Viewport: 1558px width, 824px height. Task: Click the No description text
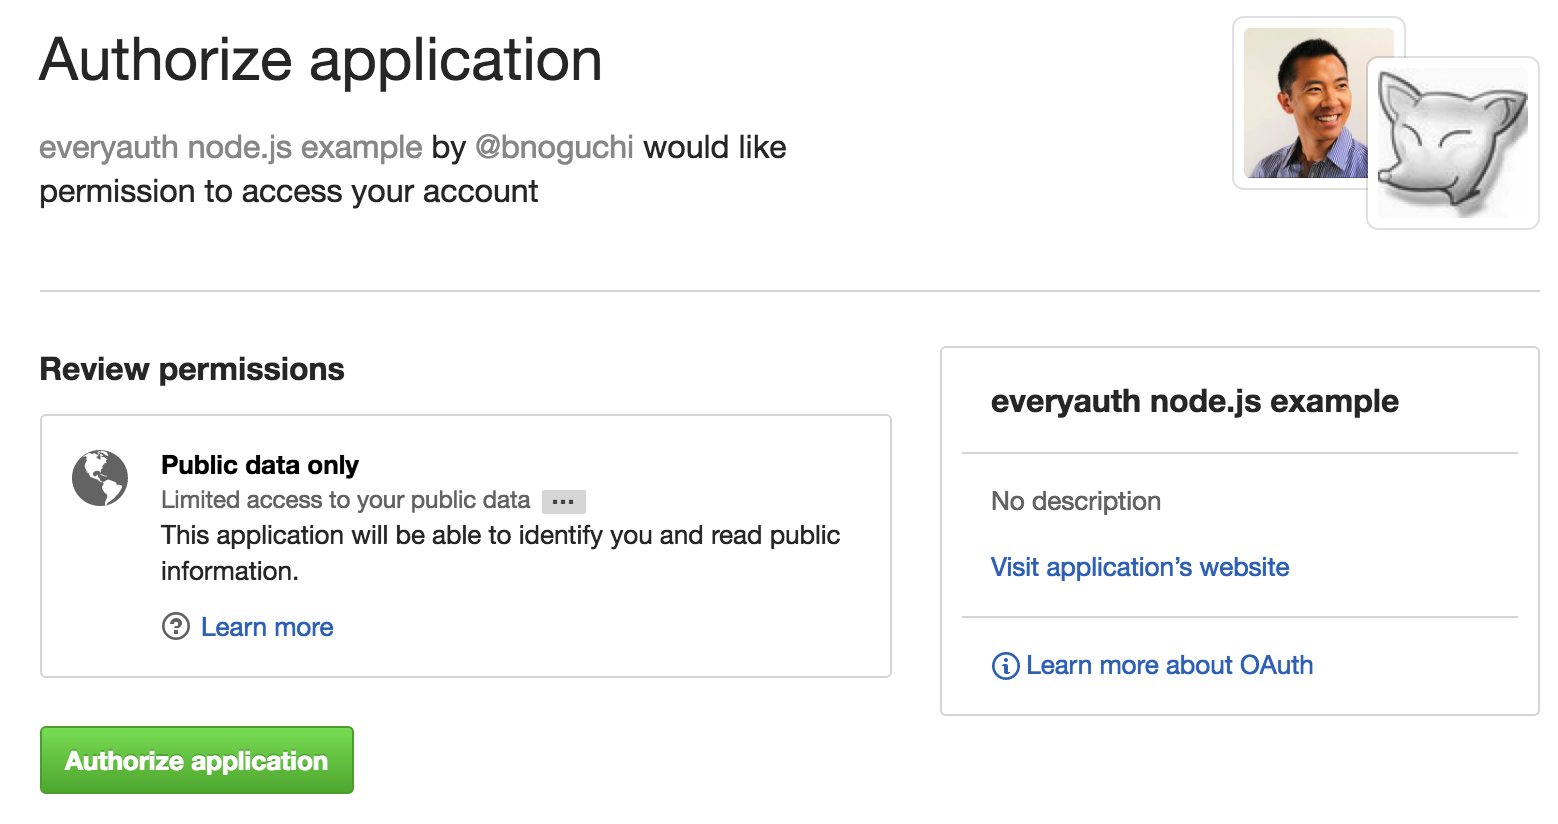coord(1075,501)
